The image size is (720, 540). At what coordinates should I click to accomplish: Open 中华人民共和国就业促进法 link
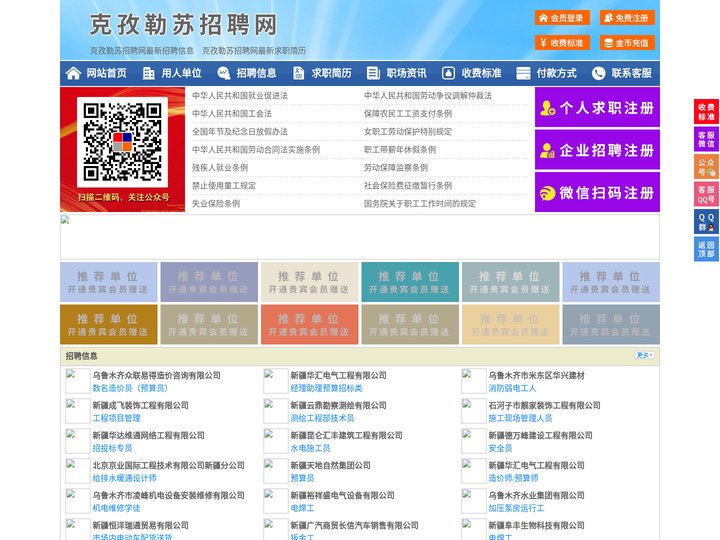click(240, 96)
